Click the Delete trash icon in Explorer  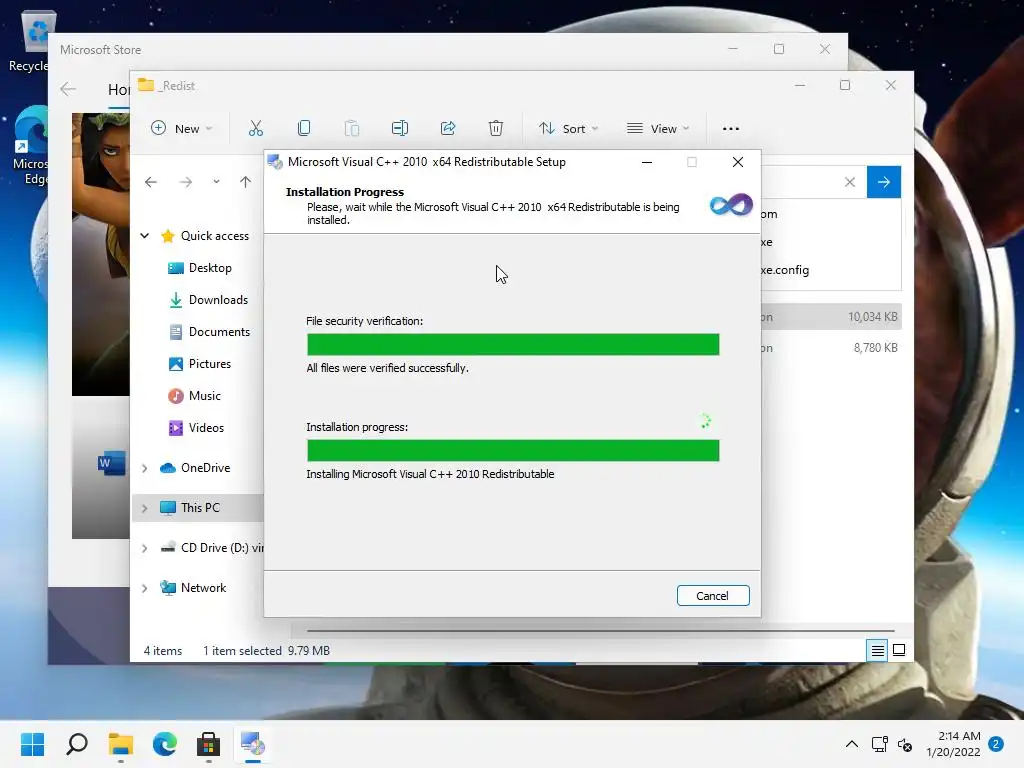(496, 129)
